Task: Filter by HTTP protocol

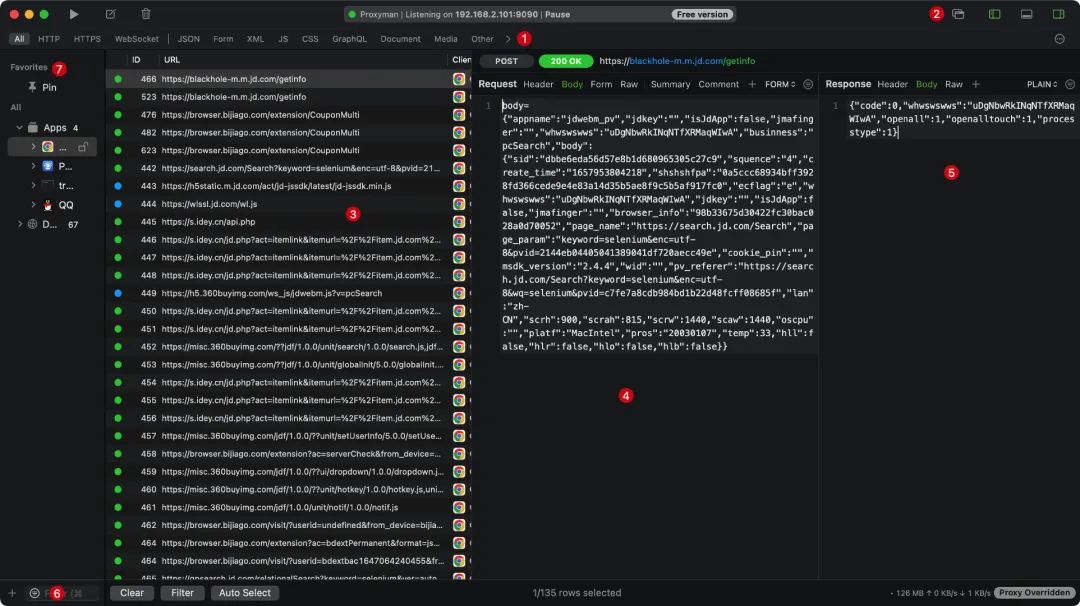Action: click(49, 39)
